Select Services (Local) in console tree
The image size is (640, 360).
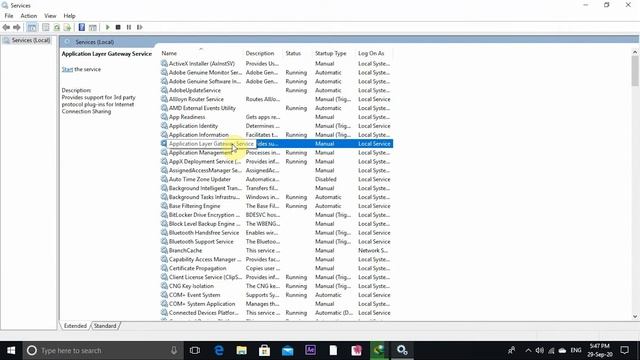coord(27,40)
